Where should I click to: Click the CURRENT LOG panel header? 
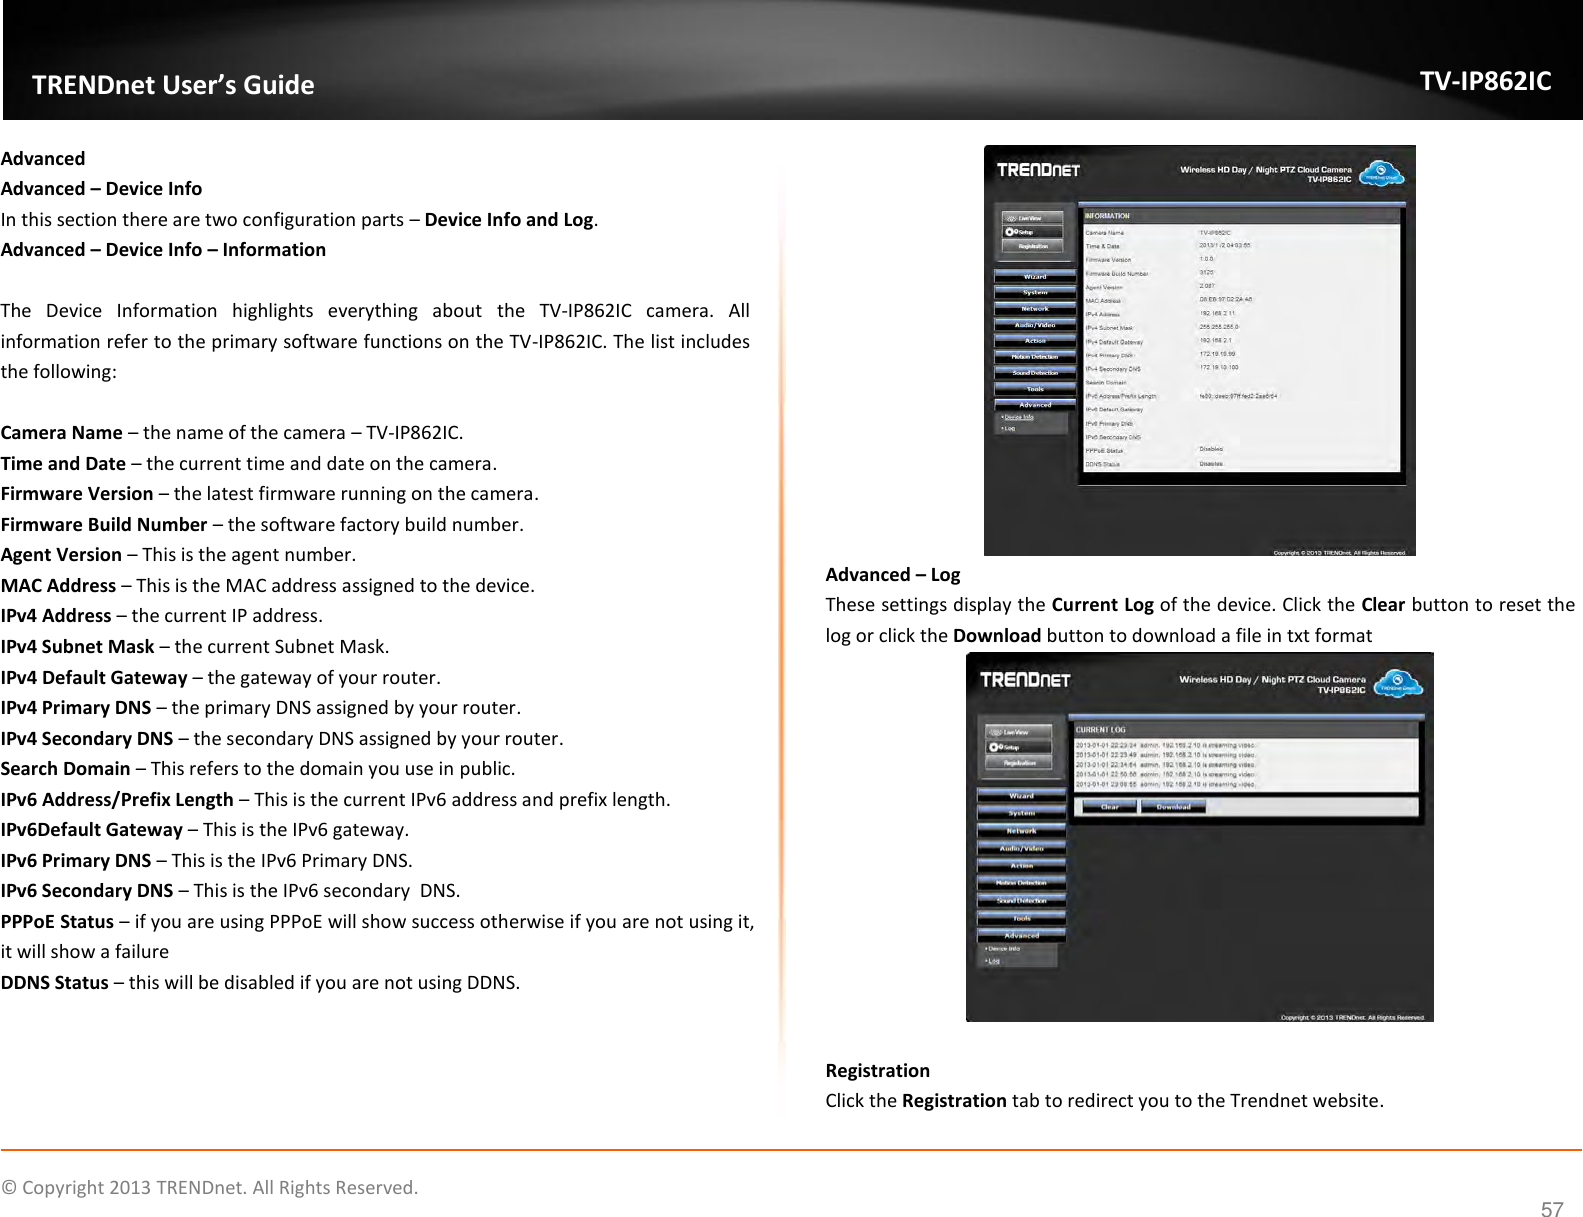coord(1244,730)
